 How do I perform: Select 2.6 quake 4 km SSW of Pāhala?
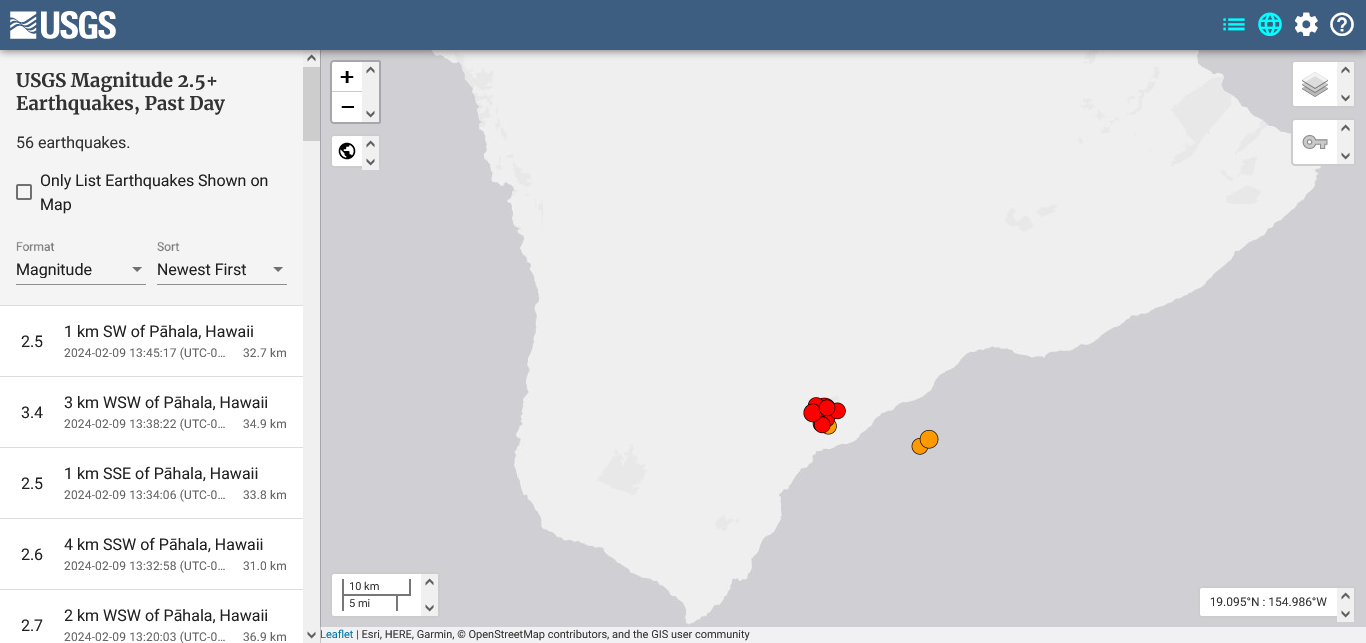(151, 554)
